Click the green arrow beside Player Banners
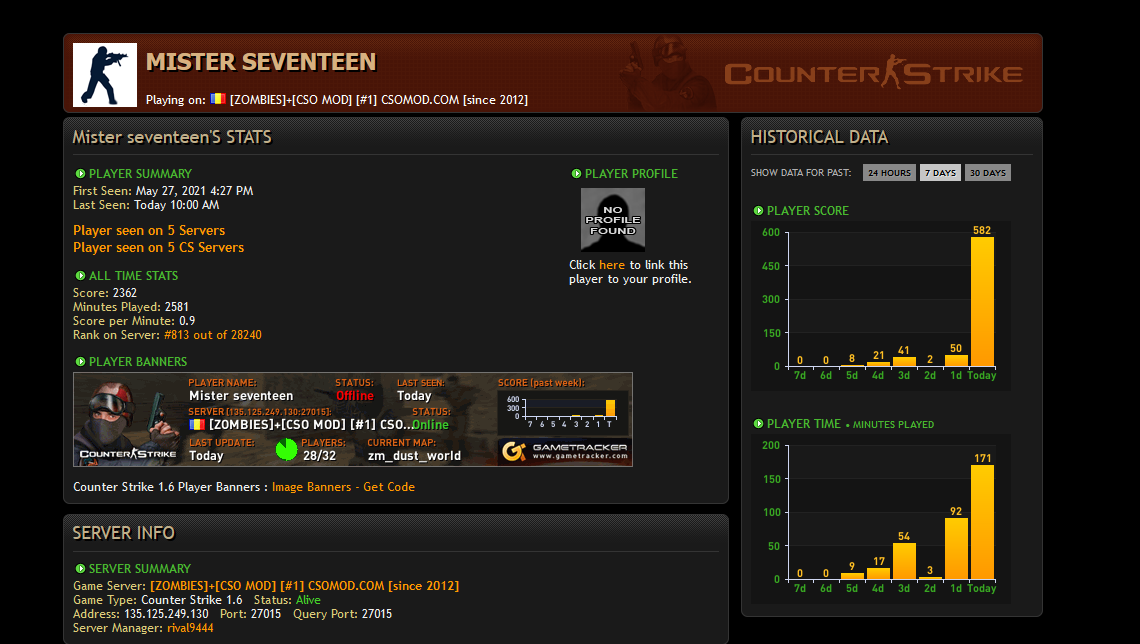 point(80,362)
